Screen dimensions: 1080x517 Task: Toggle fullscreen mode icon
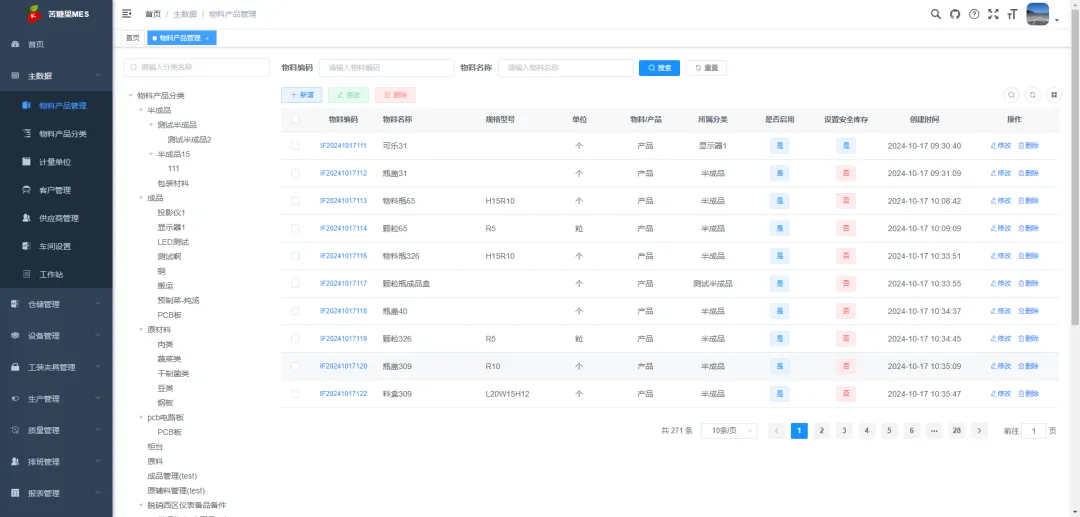coord(993,14)
